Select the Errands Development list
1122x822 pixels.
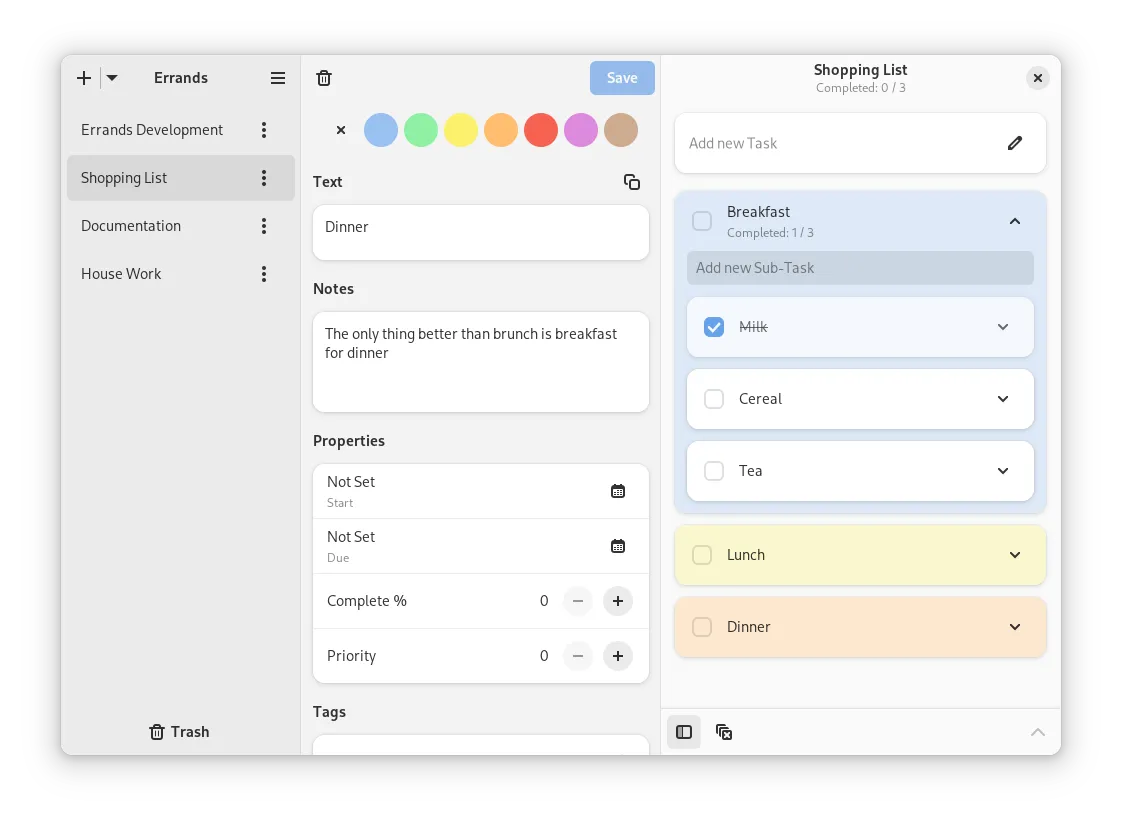(x=152, y=130)
